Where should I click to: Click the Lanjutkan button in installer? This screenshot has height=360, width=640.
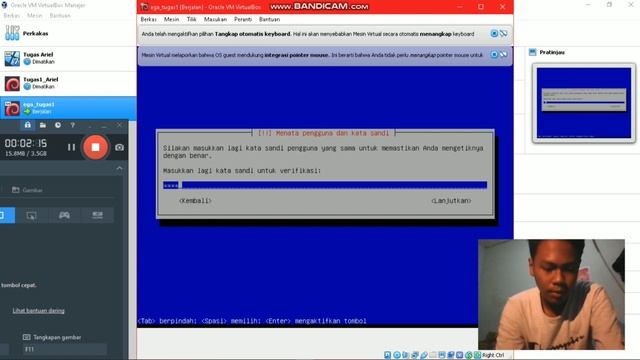(x=451, y=201)
